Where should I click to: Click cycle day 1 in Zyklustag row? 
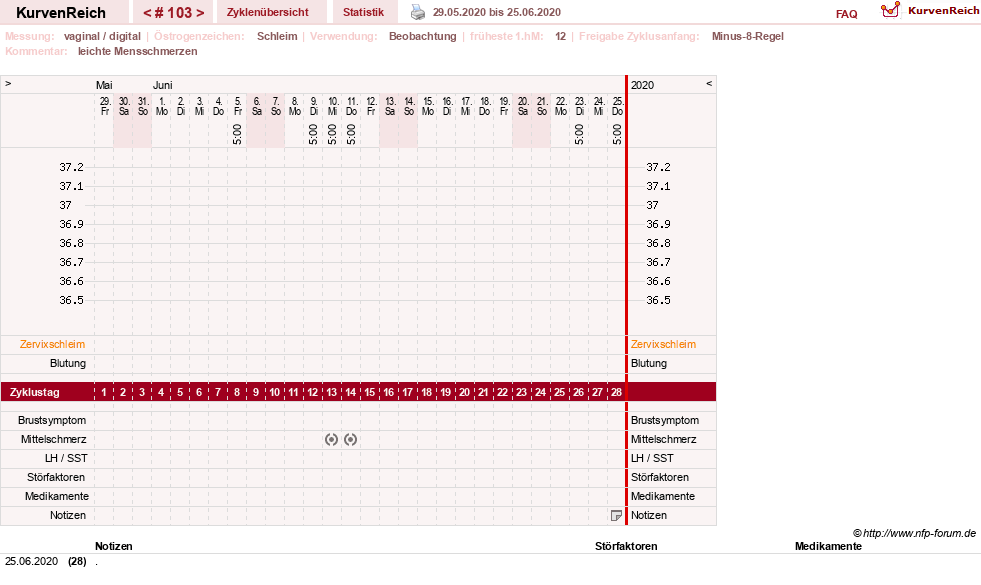pos(104,392)
